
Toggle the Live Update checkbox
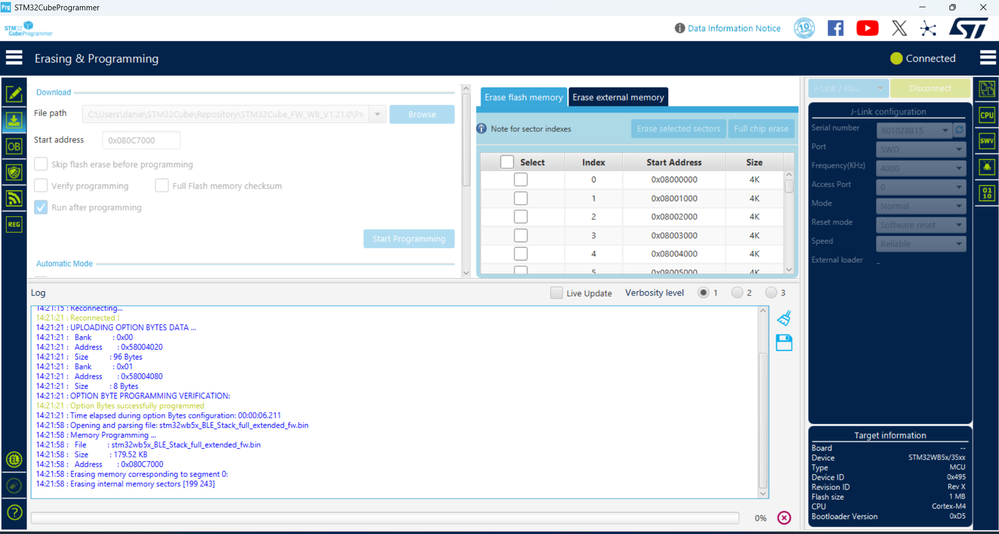pyautogui.click(x=557, y=293)
